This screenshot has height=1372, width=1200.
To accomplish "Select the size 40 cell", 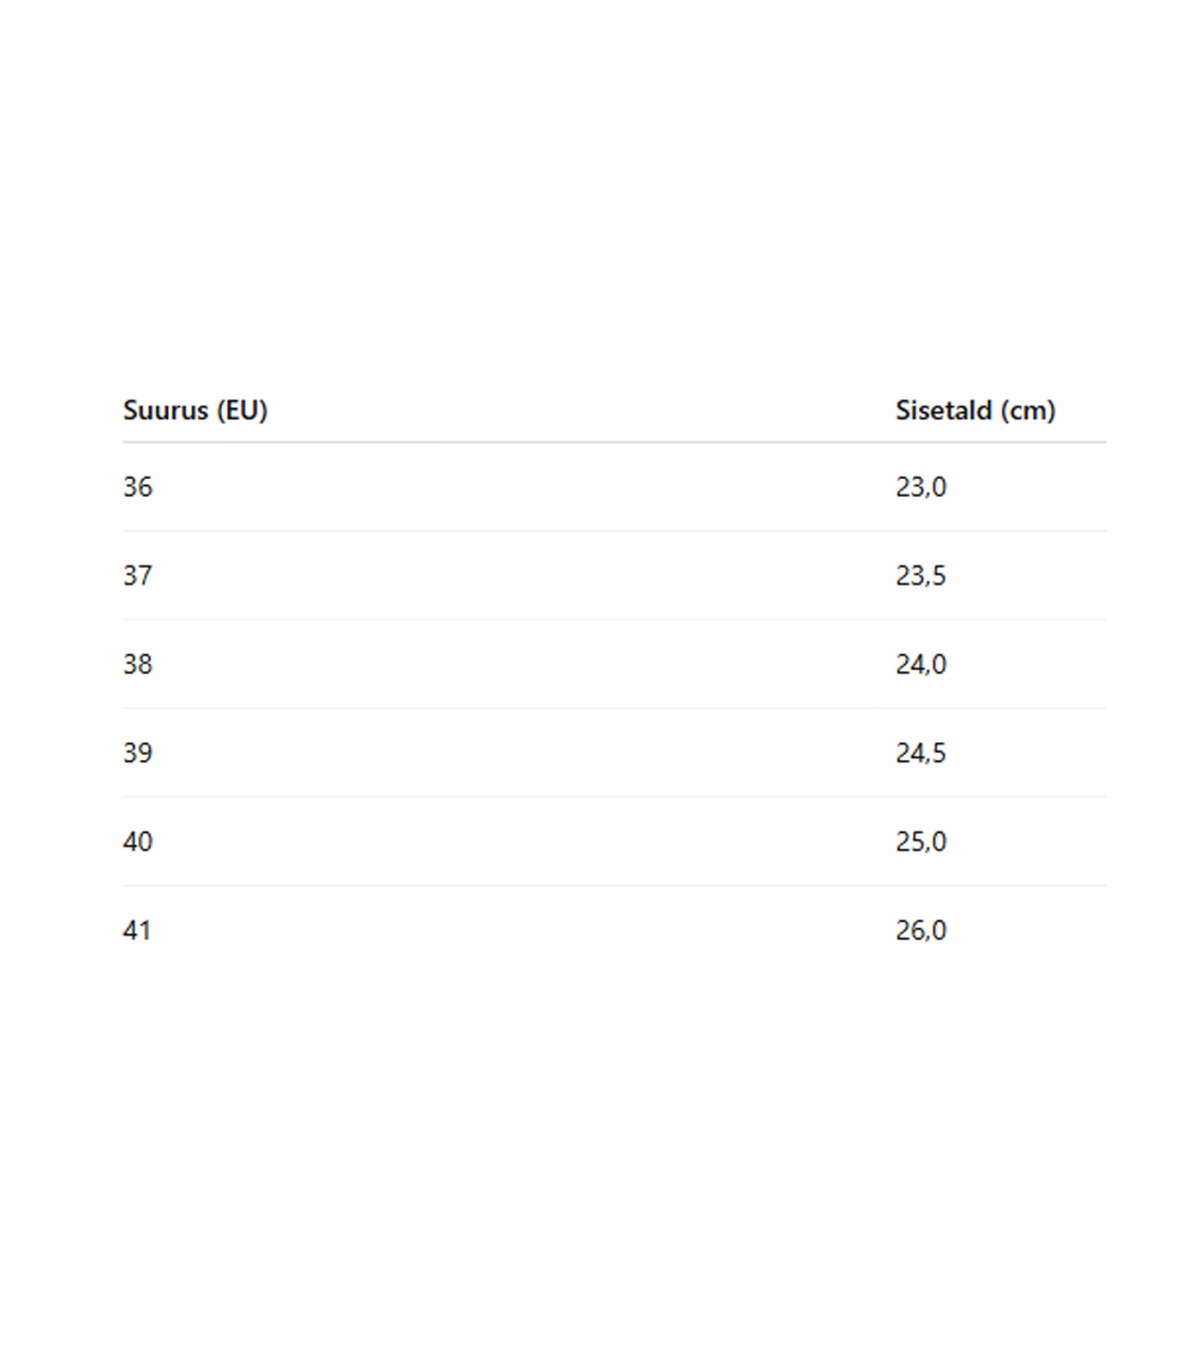I will (138, 842).
